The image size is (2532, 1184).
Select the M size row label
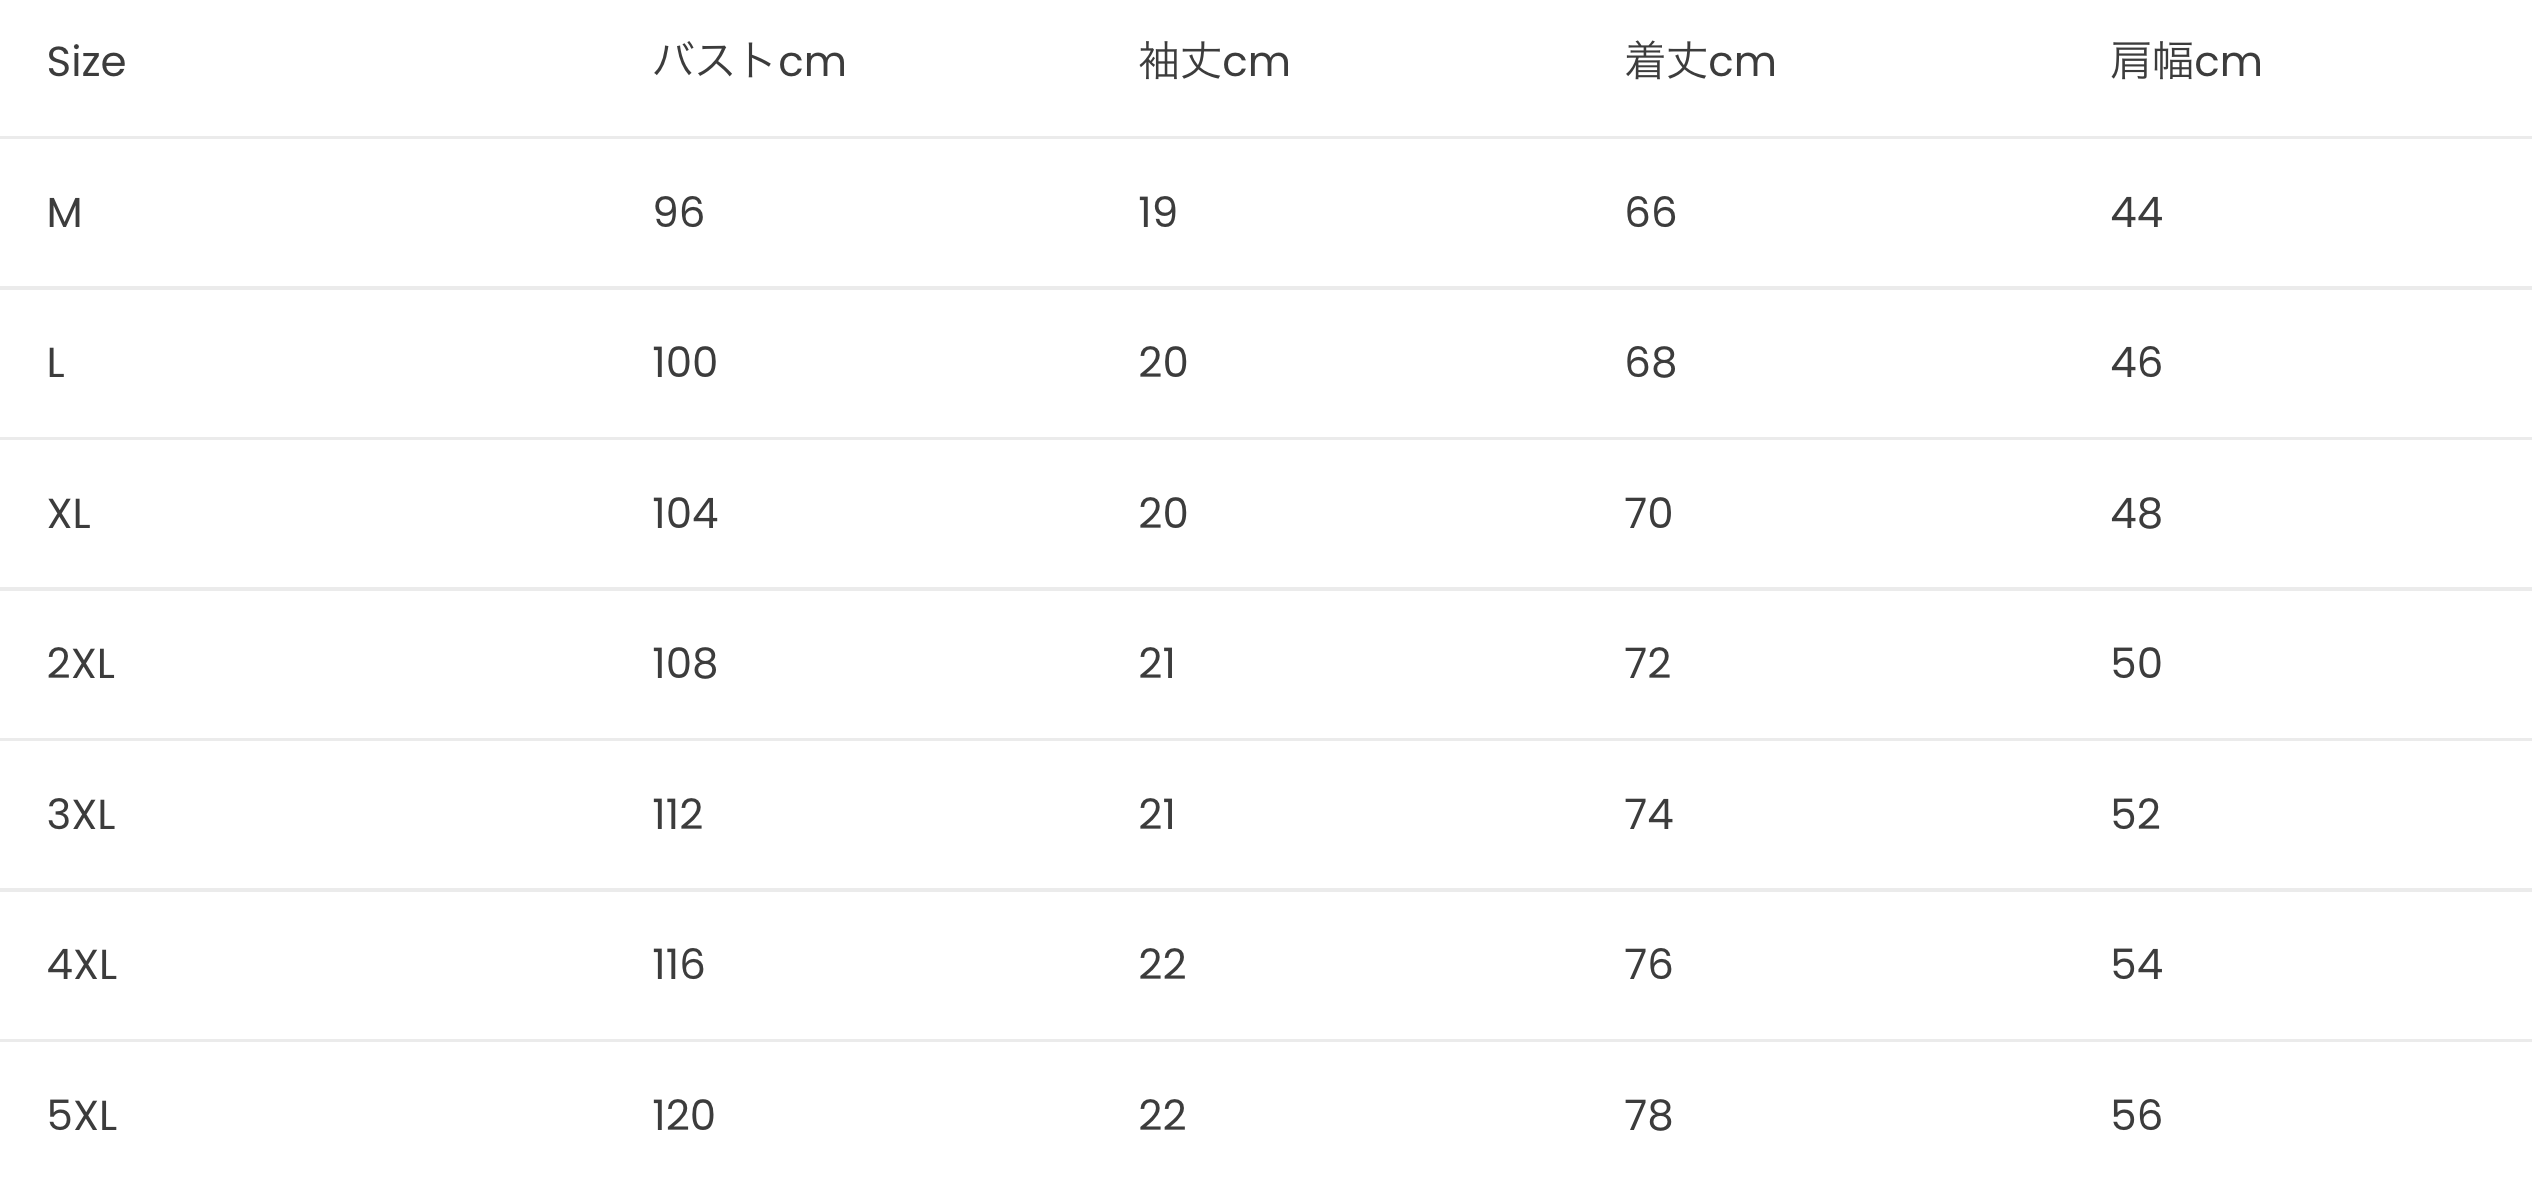[65, 213]
